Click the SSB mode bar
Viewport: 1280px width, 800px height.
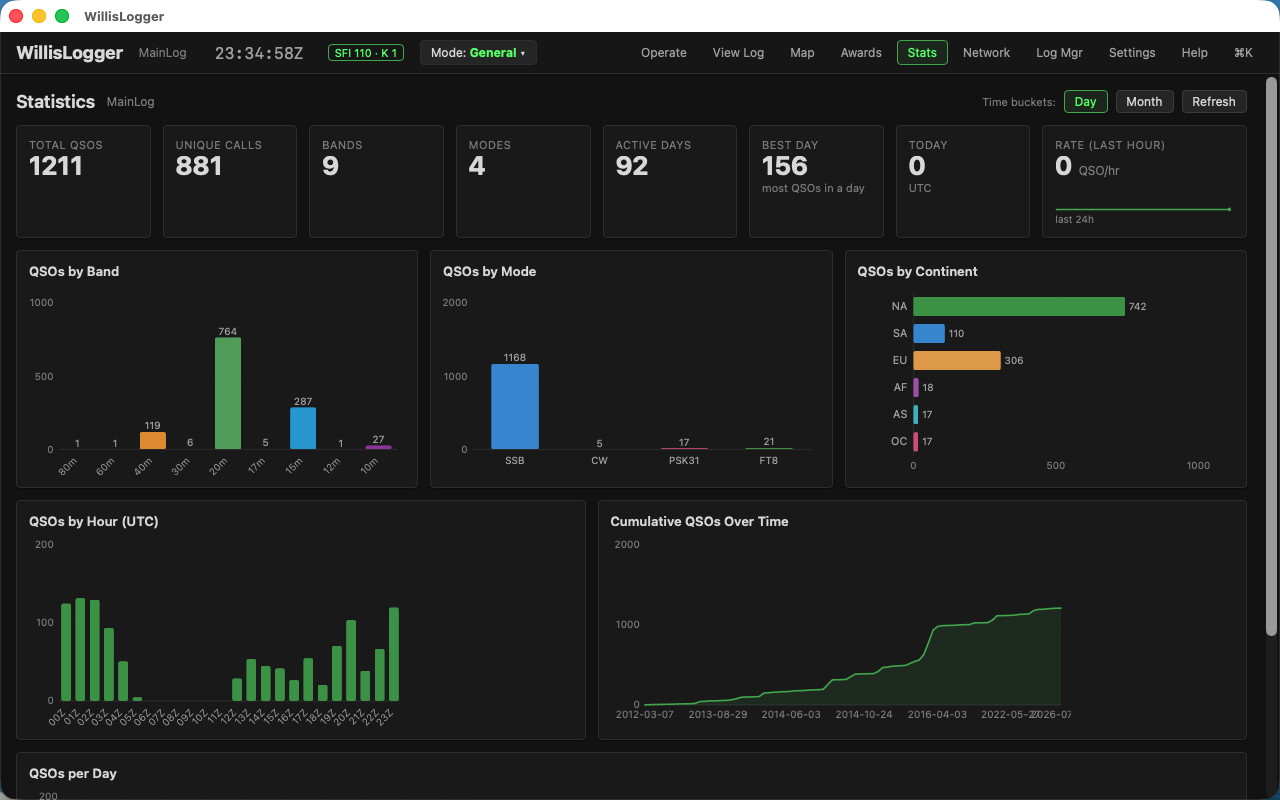515,407
